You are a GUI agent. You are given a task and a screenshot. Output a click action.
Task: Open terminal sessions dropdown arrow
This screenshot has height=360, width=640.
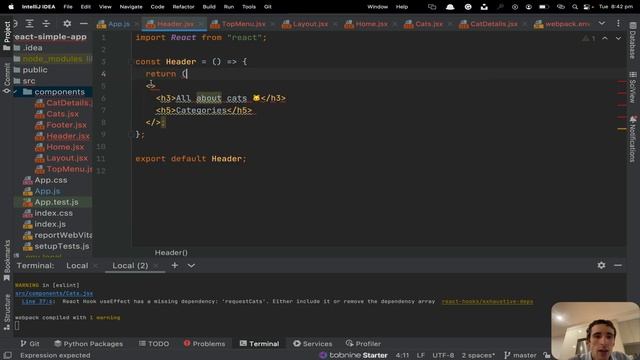click(191, 265)
